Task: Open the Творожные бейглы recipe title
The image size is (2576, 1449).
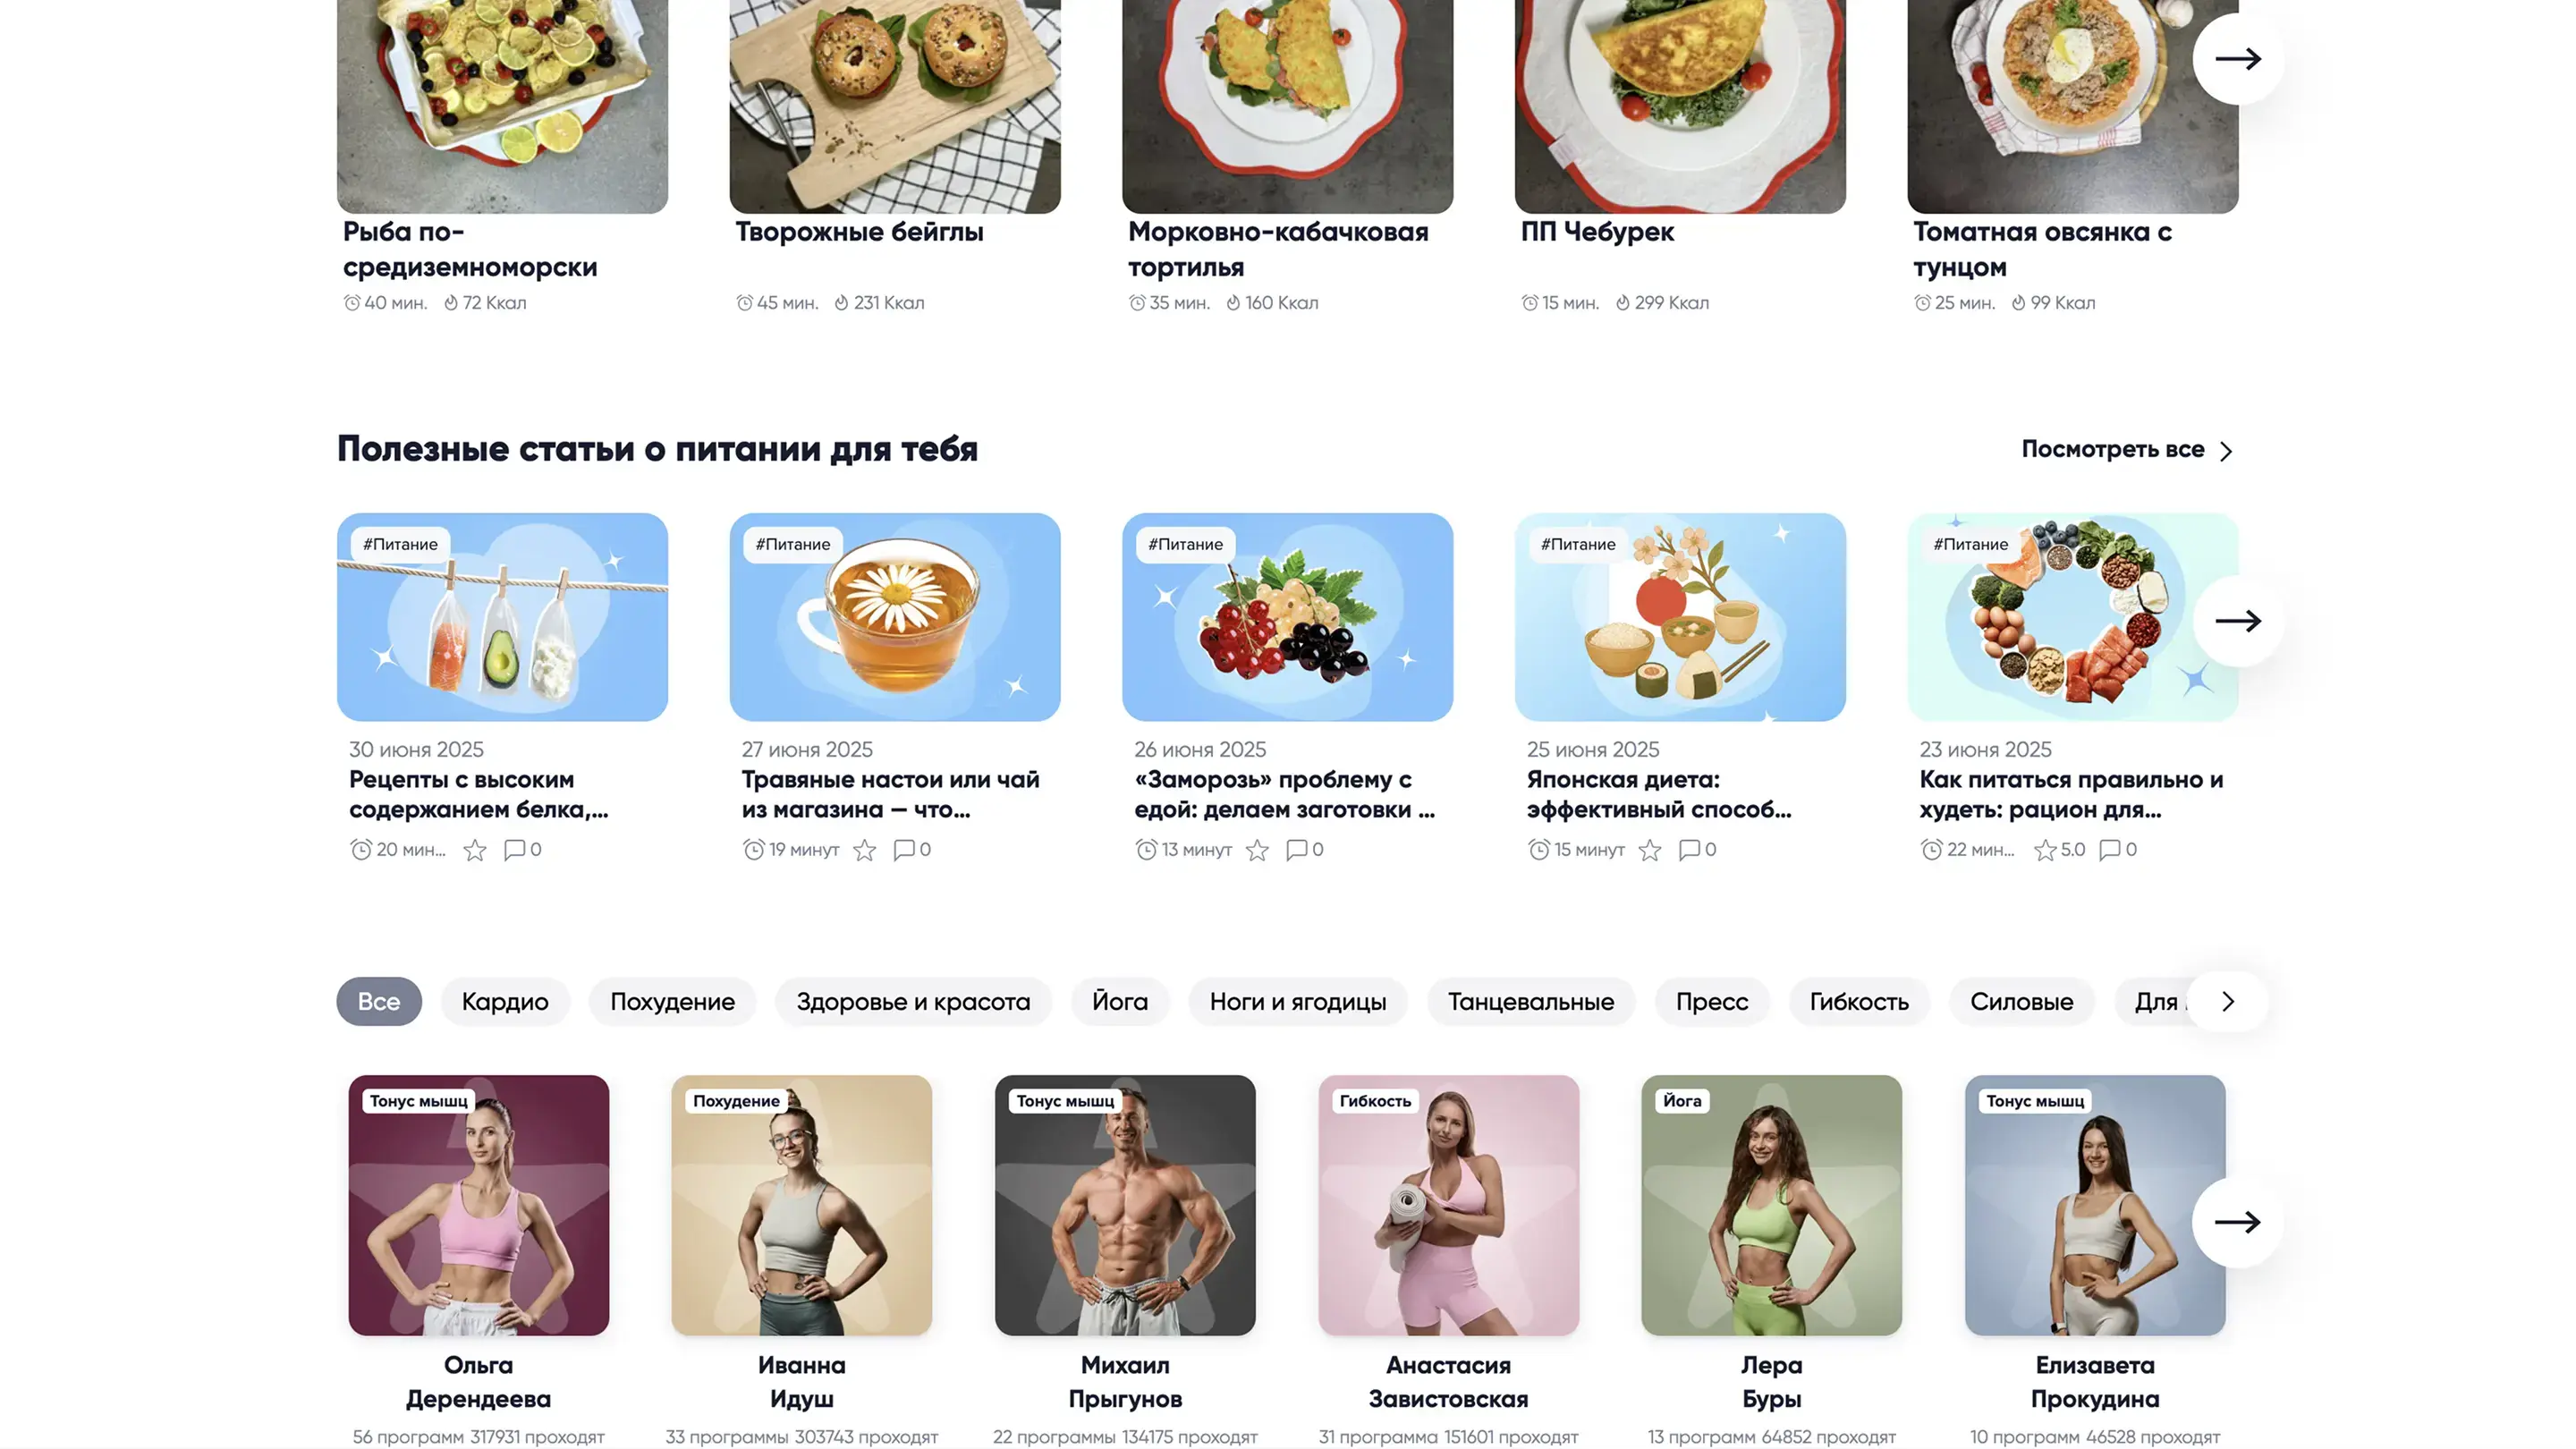Action: click(859, 232)
